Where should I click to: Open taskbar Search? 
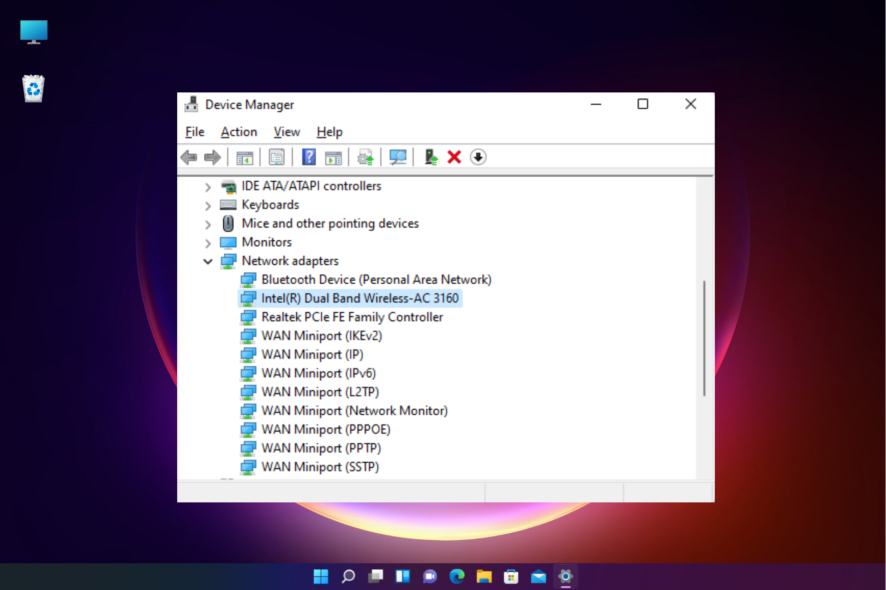pos(348,576)
